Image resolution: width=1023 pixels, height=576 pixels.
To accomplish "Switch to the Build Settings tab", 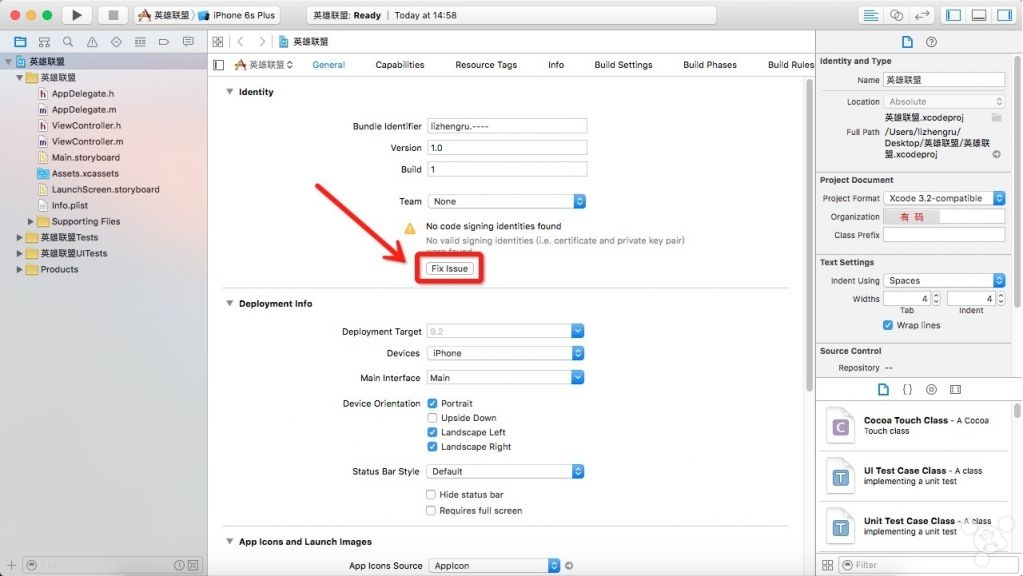I will point(623,65).
